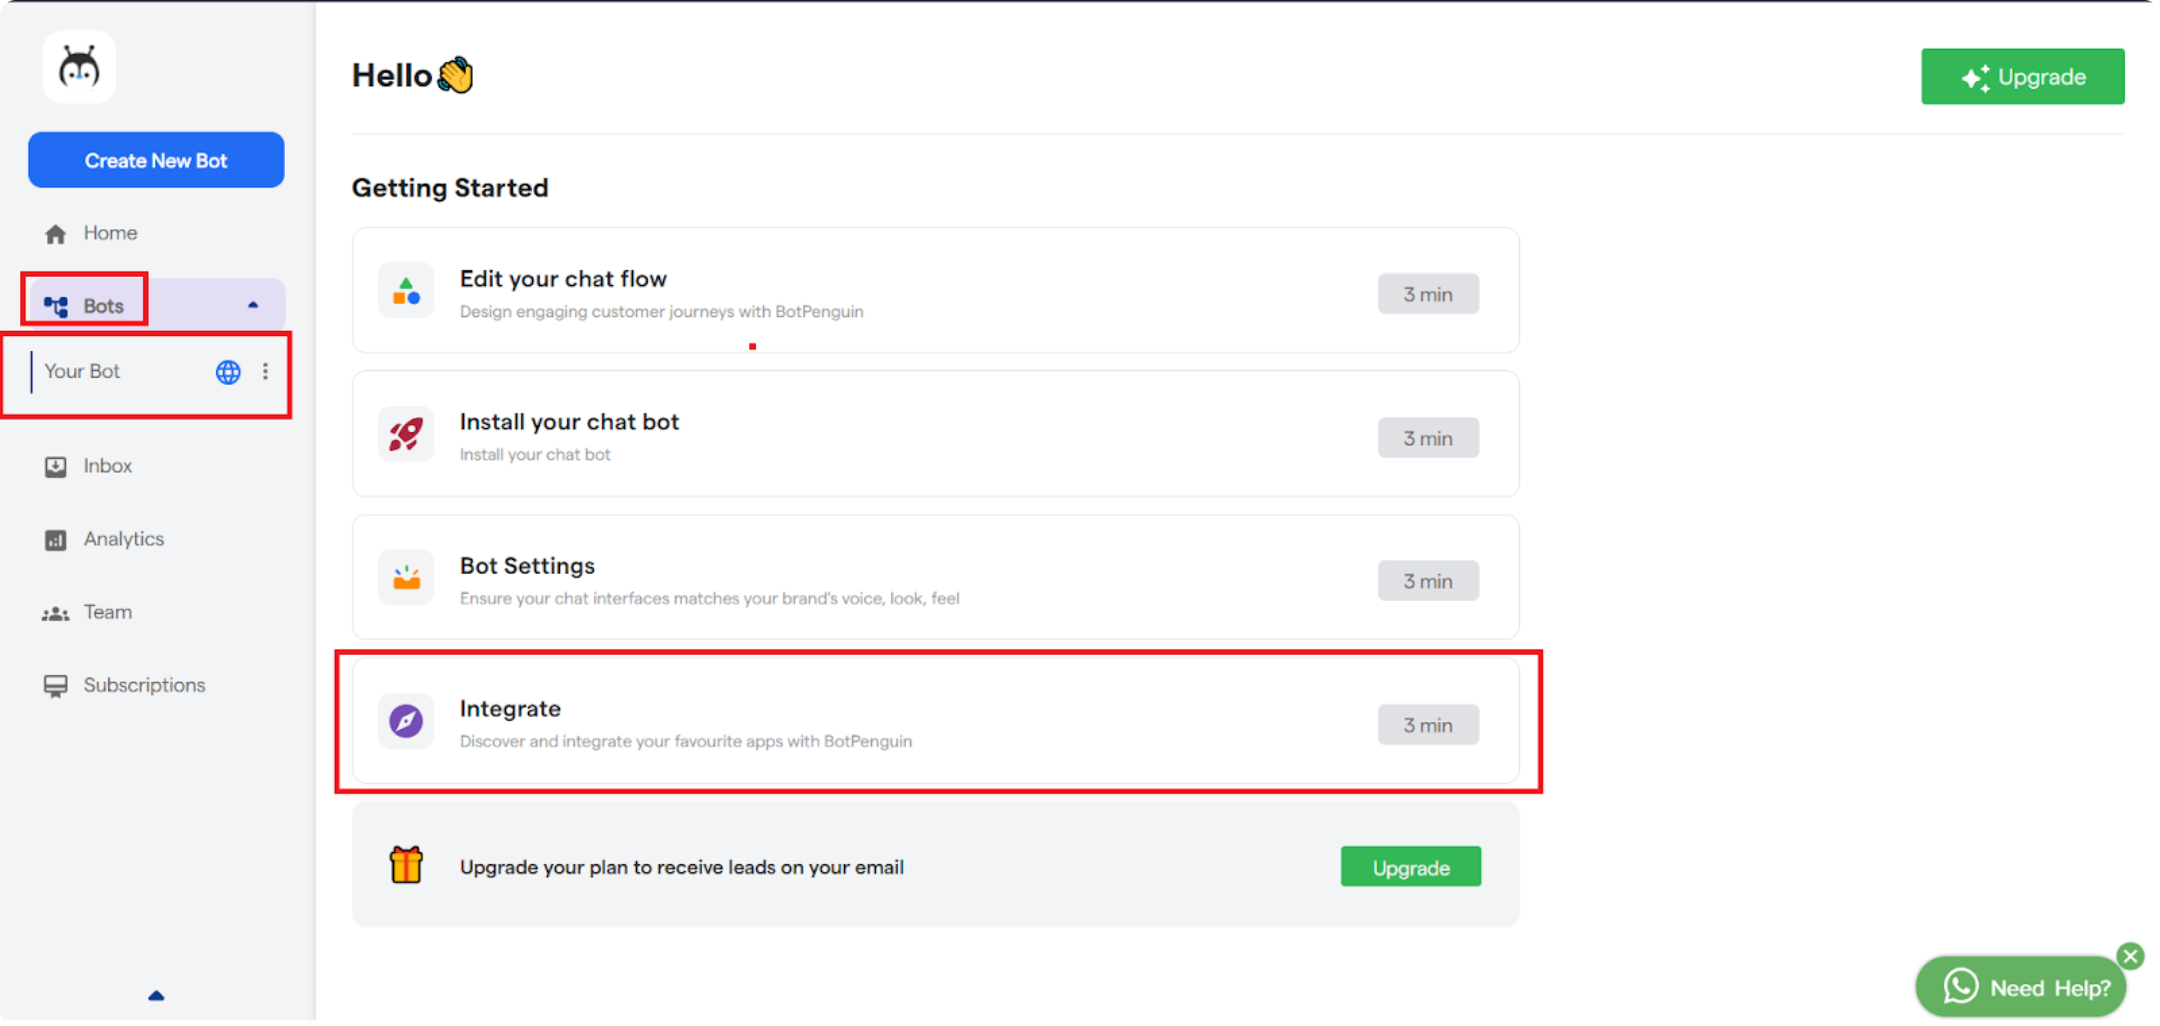Dismiss the Need Help widget with the X

point(2130,956)
